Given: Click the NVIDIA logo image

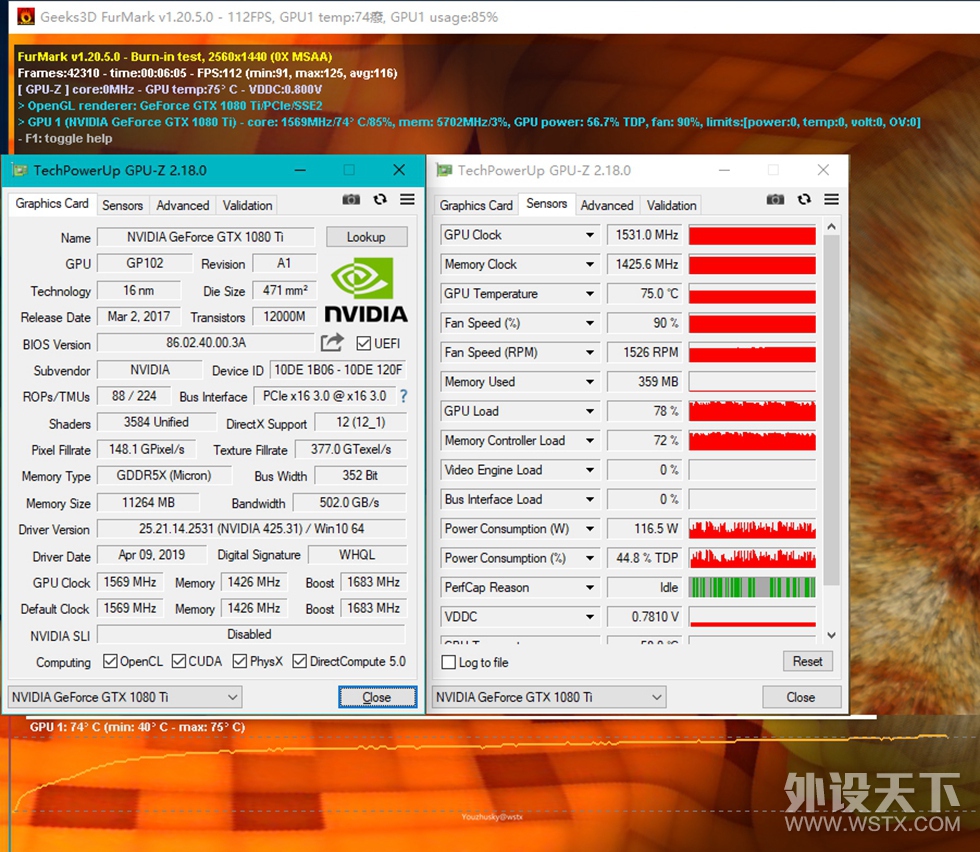Looking at the screenshot, I should pyautogui.click(x=366, y=289).
